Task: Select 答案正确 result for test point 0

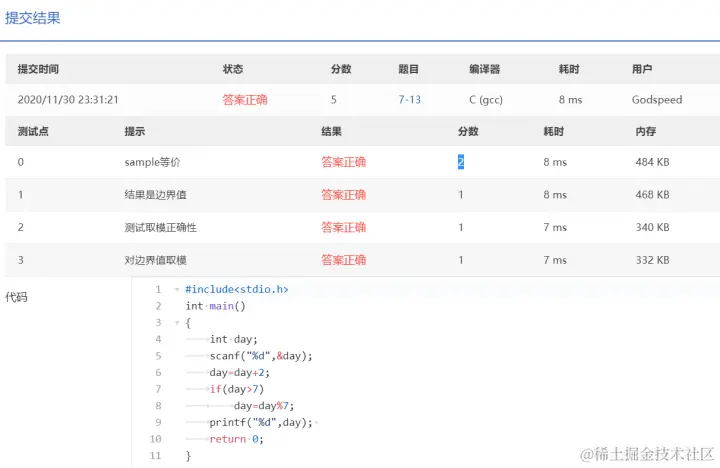Action: [x=343, y=162]
